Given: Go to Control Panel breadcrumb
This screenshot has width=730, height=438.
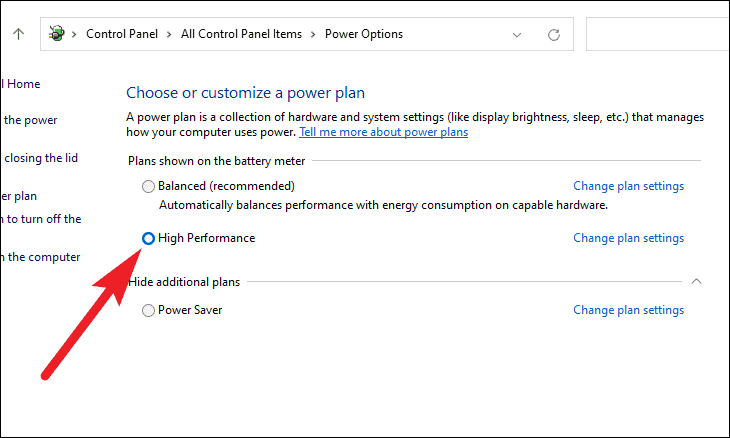Looking at the screenshot, I should (122, 34).
